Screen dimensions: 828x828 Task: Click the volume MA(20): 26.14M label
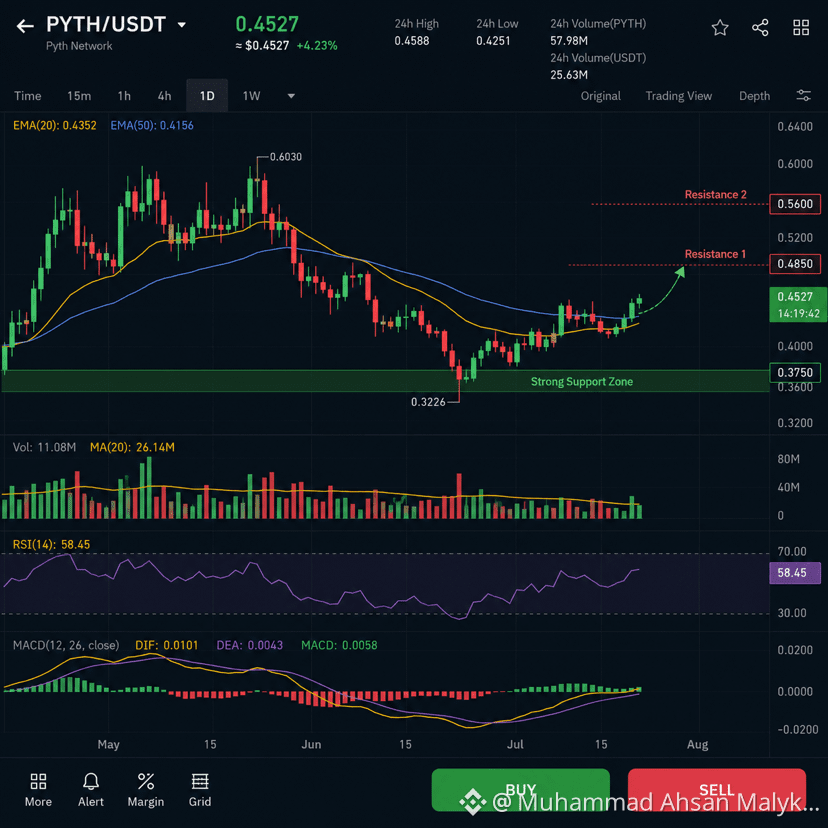(x=132, y=447)
